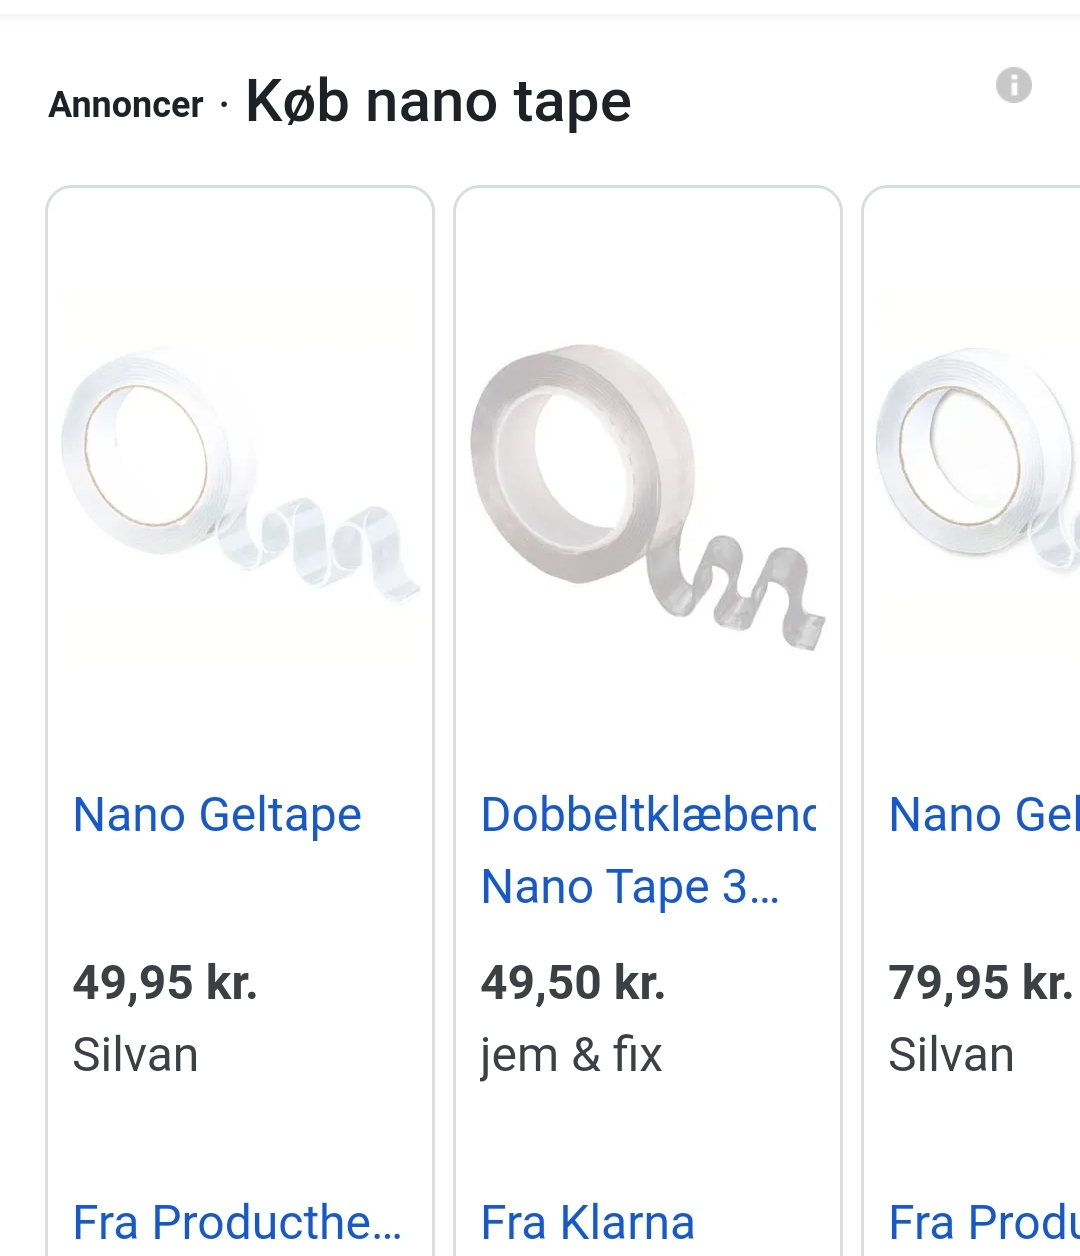Click the ad info icon
Screen dimensions: 1080x1256
[1013, 85]
